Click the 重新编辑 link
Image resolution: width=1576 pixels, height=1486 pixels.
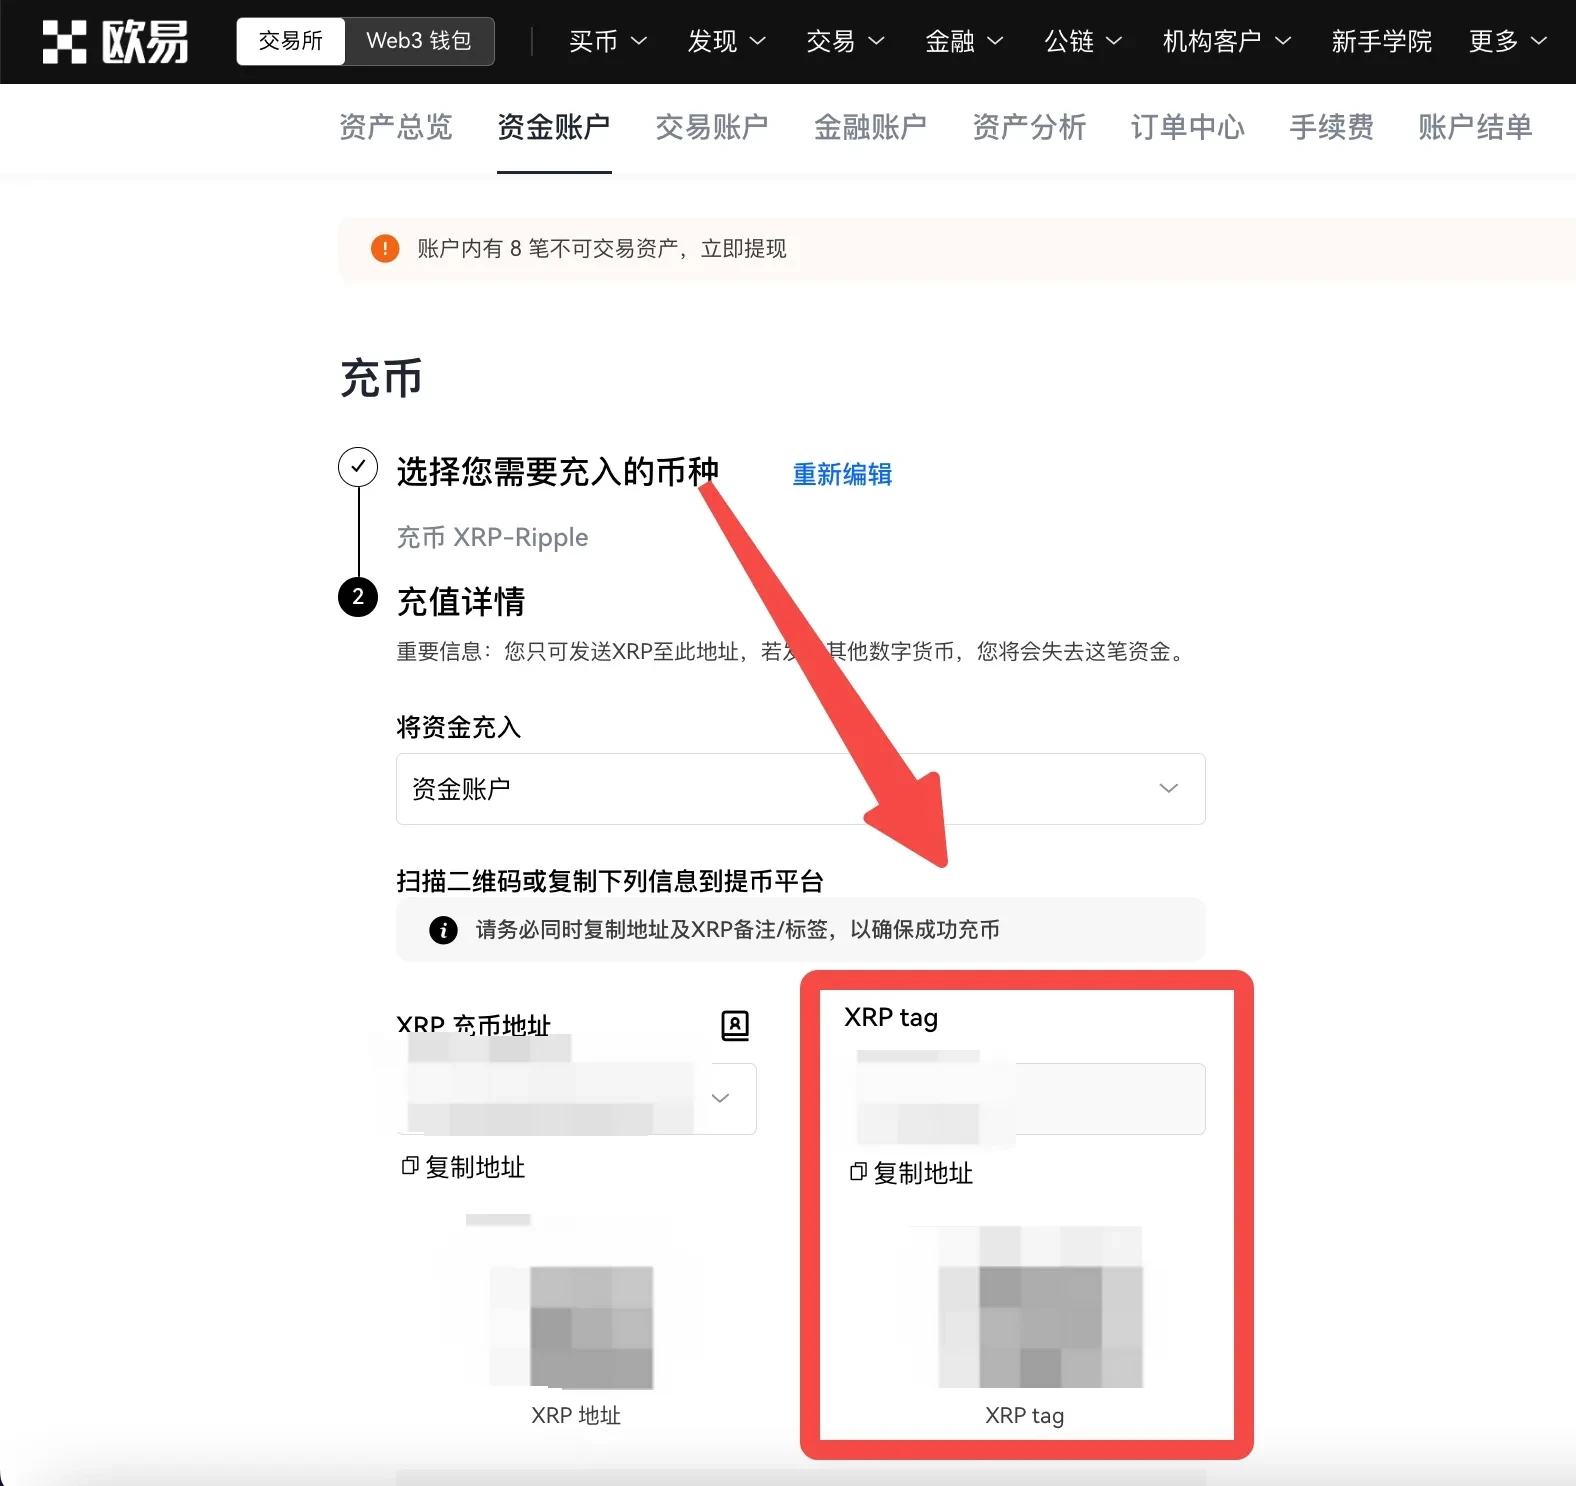click(x=842, y=474)
